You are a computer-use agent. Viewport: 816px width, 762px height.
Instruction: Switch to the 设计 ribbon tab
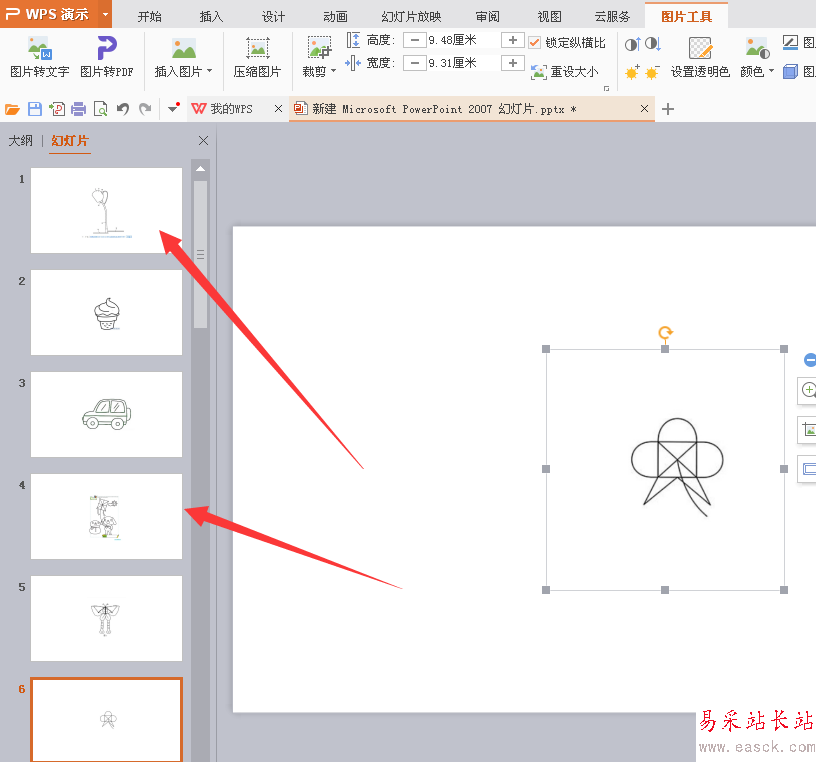pos(273,17)
